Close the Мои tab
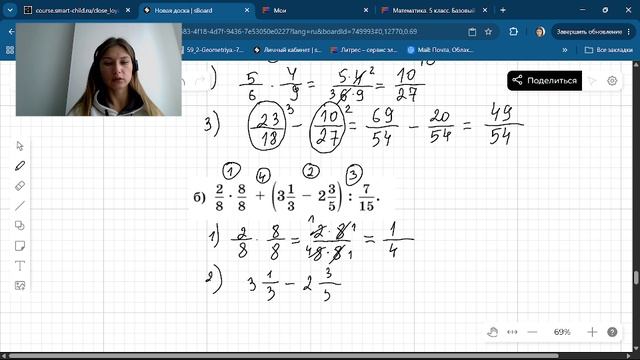 (x=366, y=10)
